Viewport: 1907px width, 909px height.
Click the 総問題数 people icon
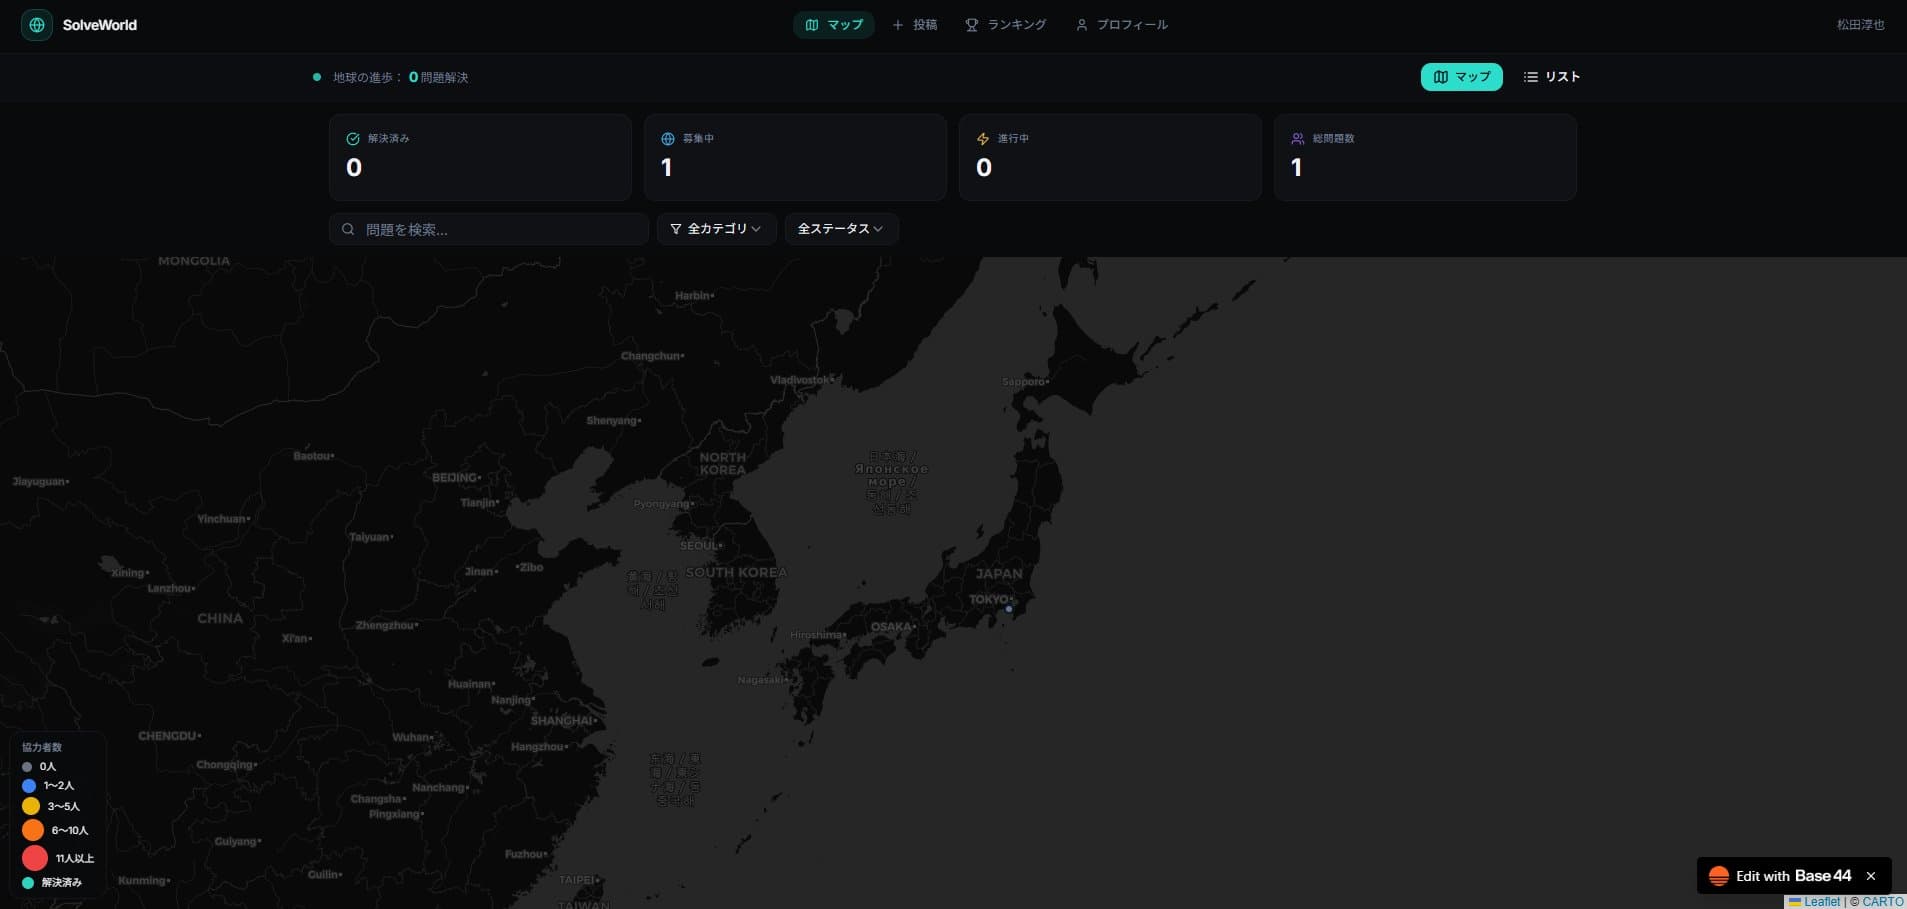pos(1298,139)
